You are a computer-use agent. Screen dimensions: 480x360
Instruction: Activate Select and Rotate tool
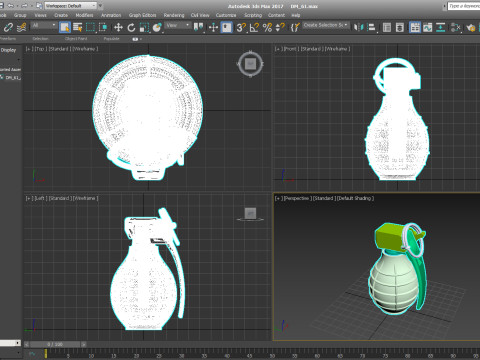pos(131,27)
